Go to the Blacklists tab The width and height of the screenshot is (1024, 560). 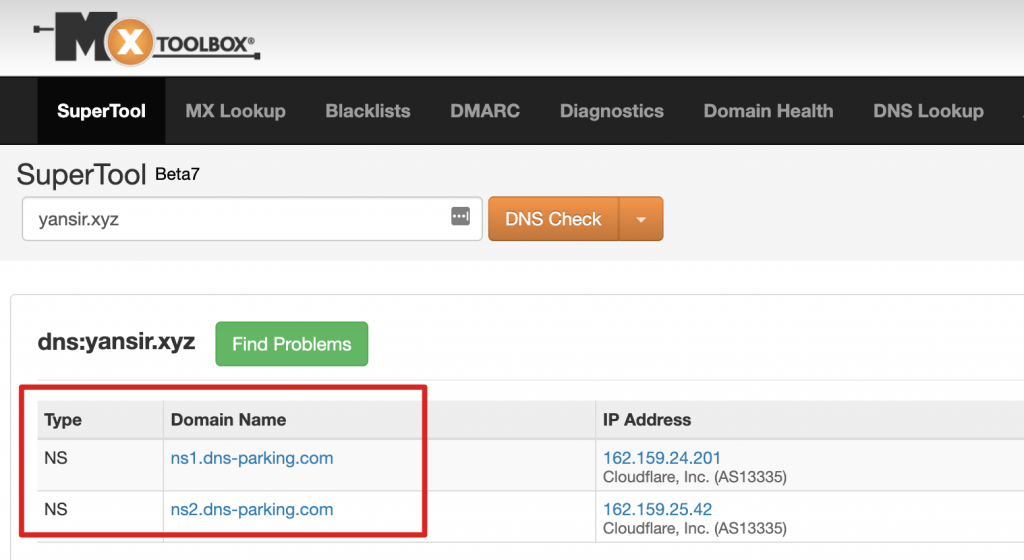[368, 111]
